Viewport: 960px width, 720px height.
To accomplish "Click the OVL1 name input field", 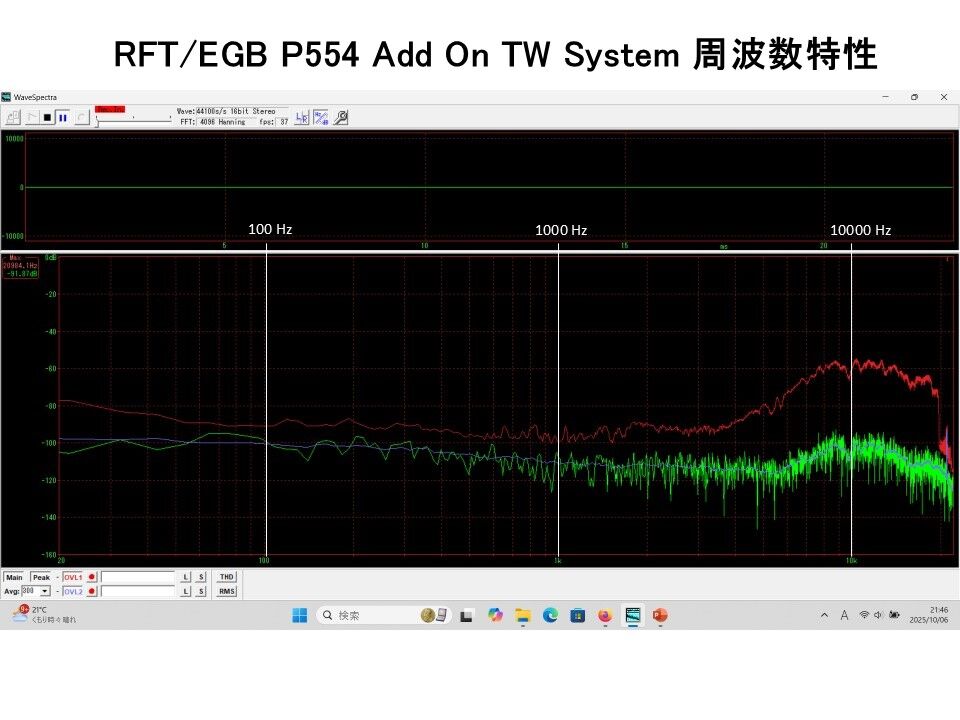I will pyautogui.click(x=138, y=577).
